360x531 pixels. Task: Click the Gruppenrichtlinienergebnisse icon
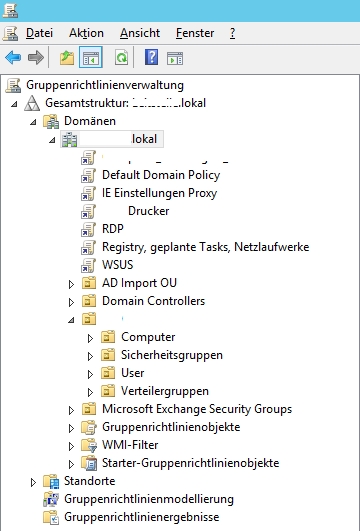tap(51, 517)
